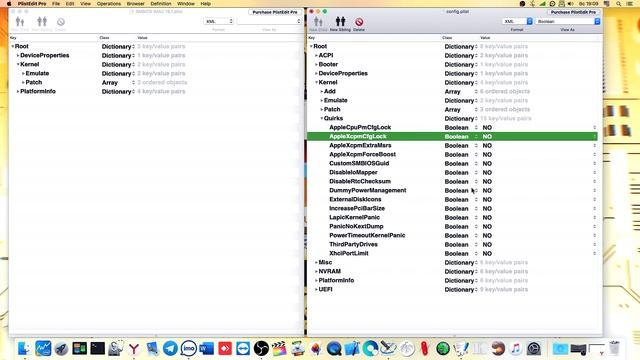Open the Definition menu
This screenshot has width=640, height=360.
click(161, 4)
